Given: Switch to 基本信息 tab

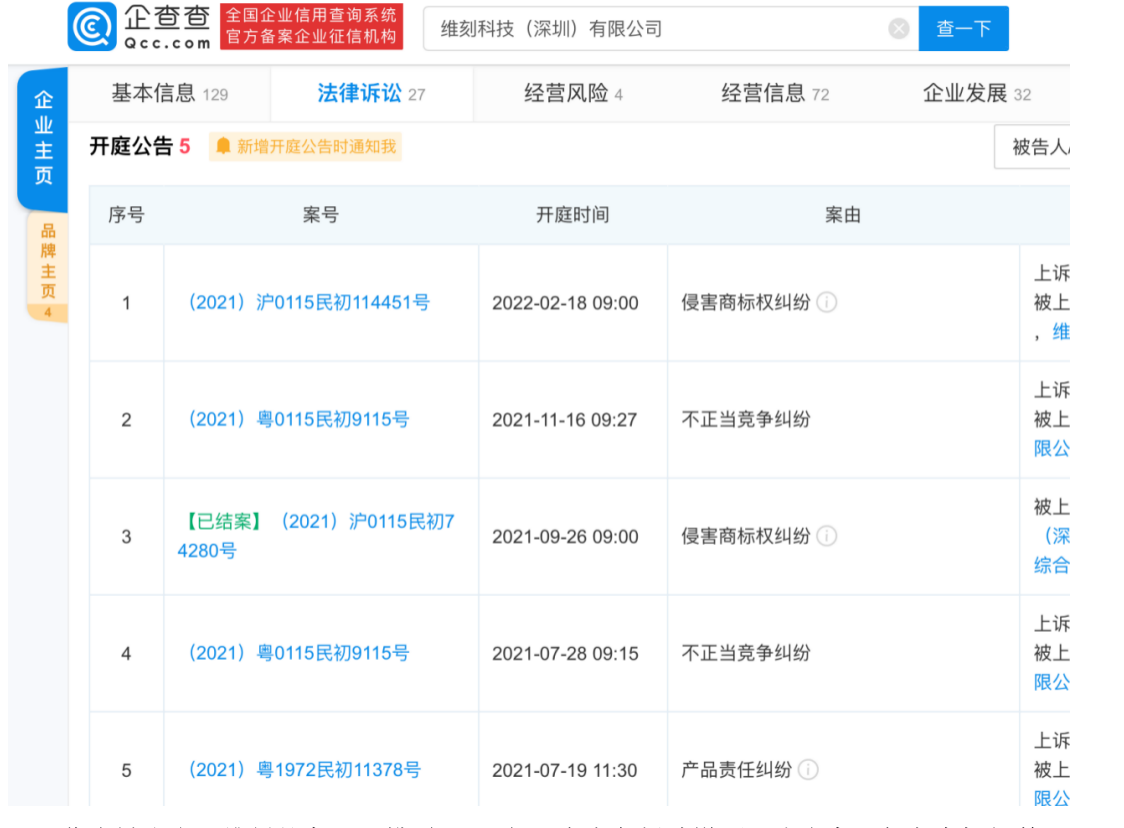Looking at the screenshot, I should pyautogui.click(x=170, y=94).
